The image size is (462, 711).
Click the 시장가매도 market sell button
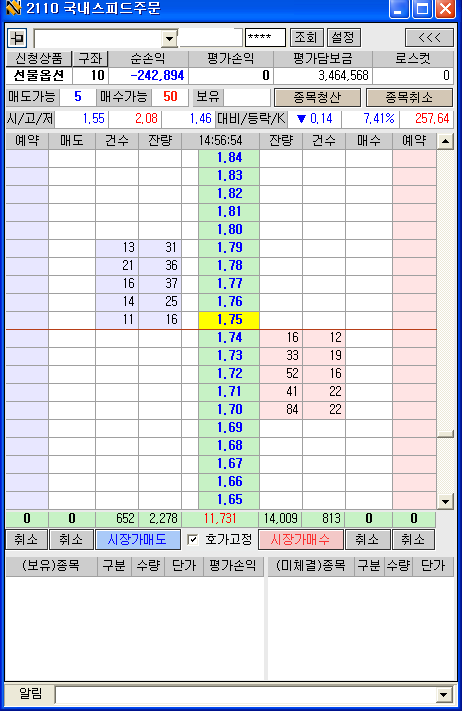[x=138, y=540]
